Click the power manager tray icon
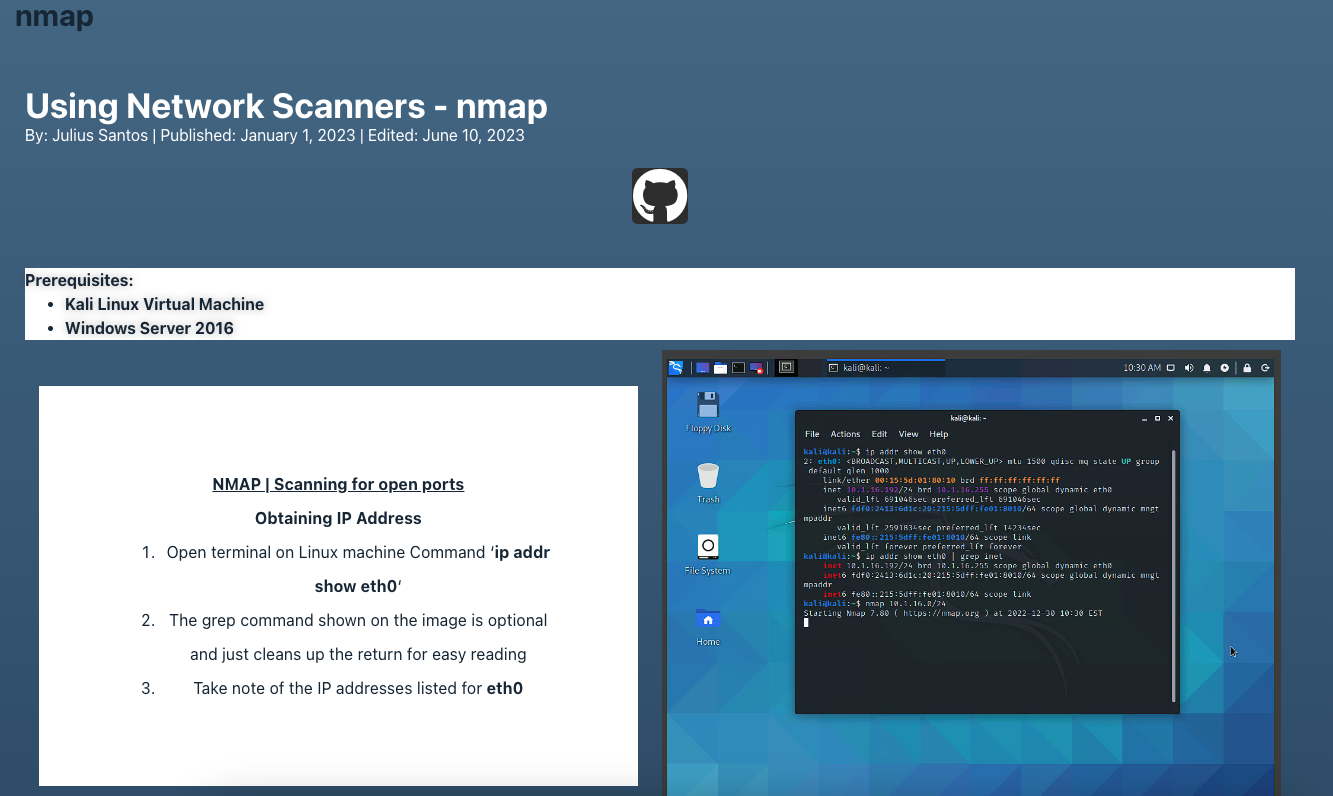The height and width of the screenshot is (796, 1333). coord(1224,368)
